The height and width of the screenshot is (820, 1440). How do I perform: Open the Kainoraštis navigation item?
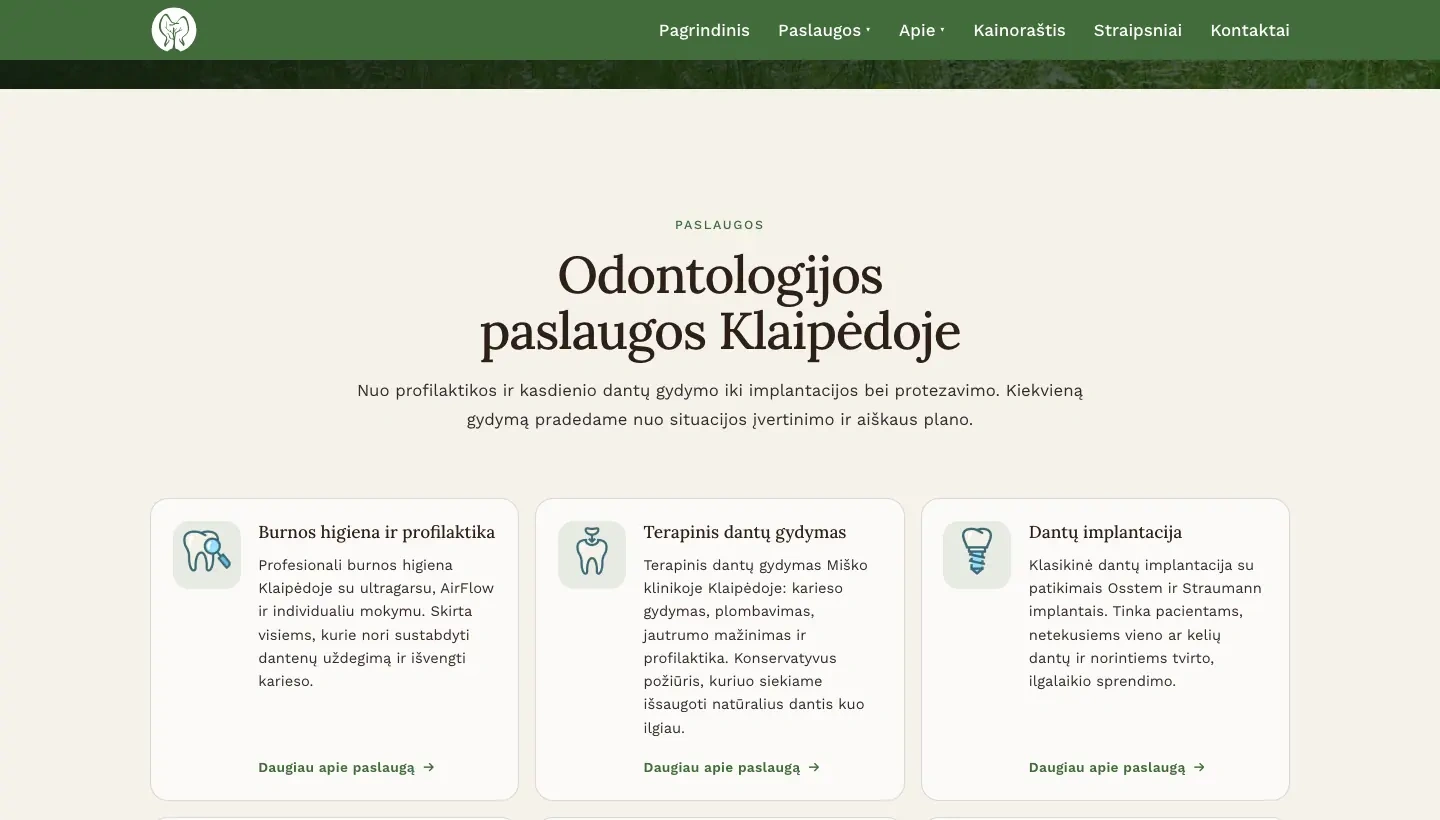tap(1019, 30)
